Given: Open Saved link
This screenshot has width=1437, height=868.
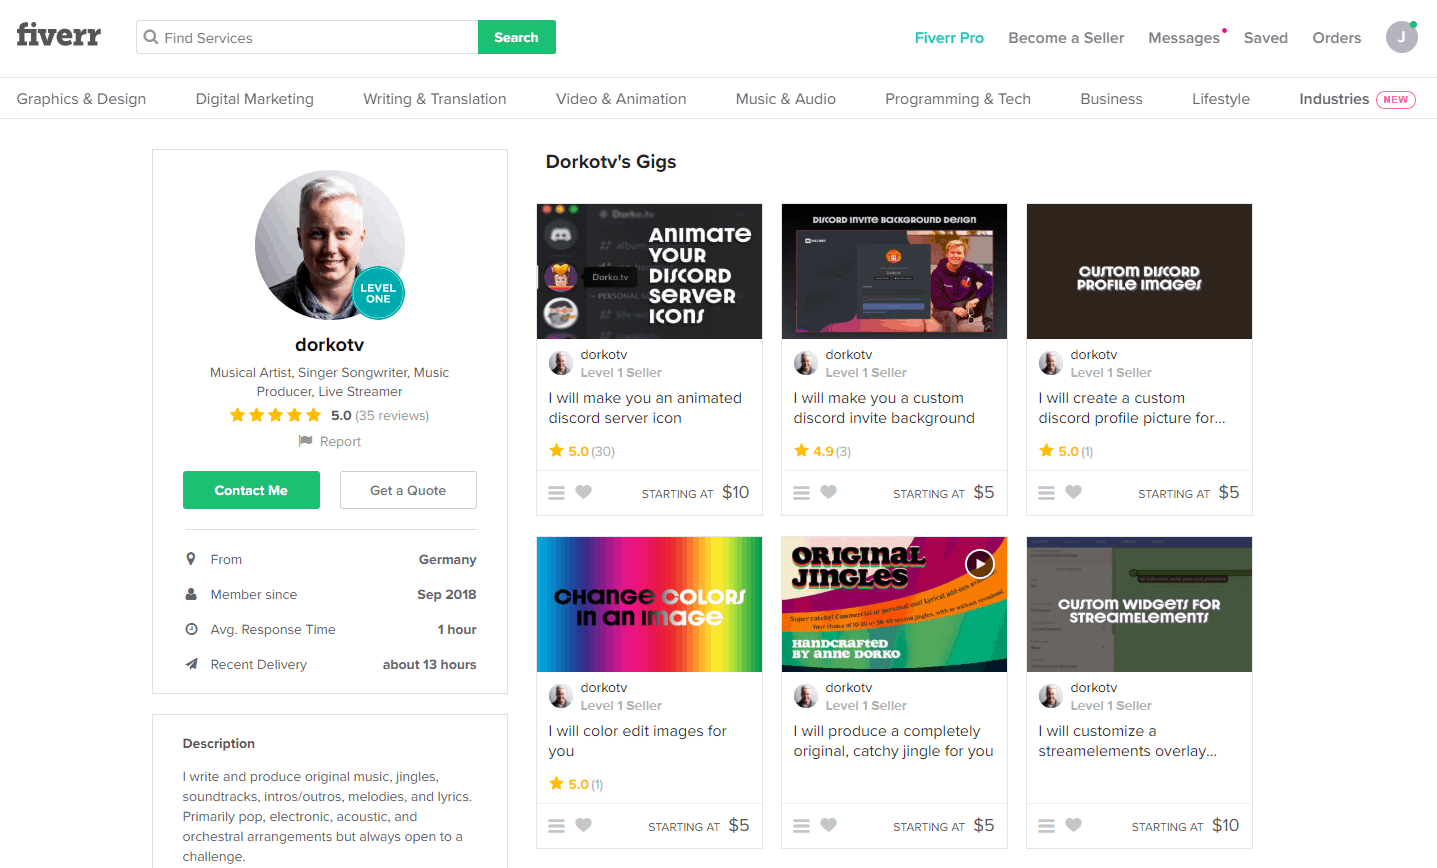Looking at the screenshot, I should 1265,38.
